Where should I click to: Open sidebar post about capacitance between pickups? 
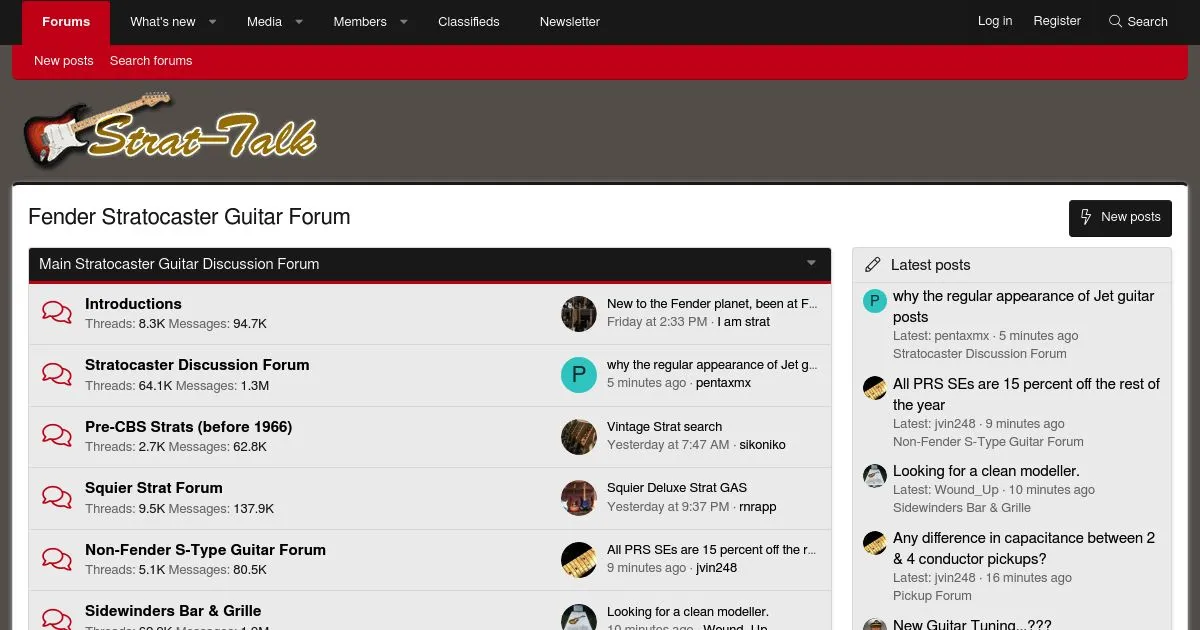click(1024, 549)
